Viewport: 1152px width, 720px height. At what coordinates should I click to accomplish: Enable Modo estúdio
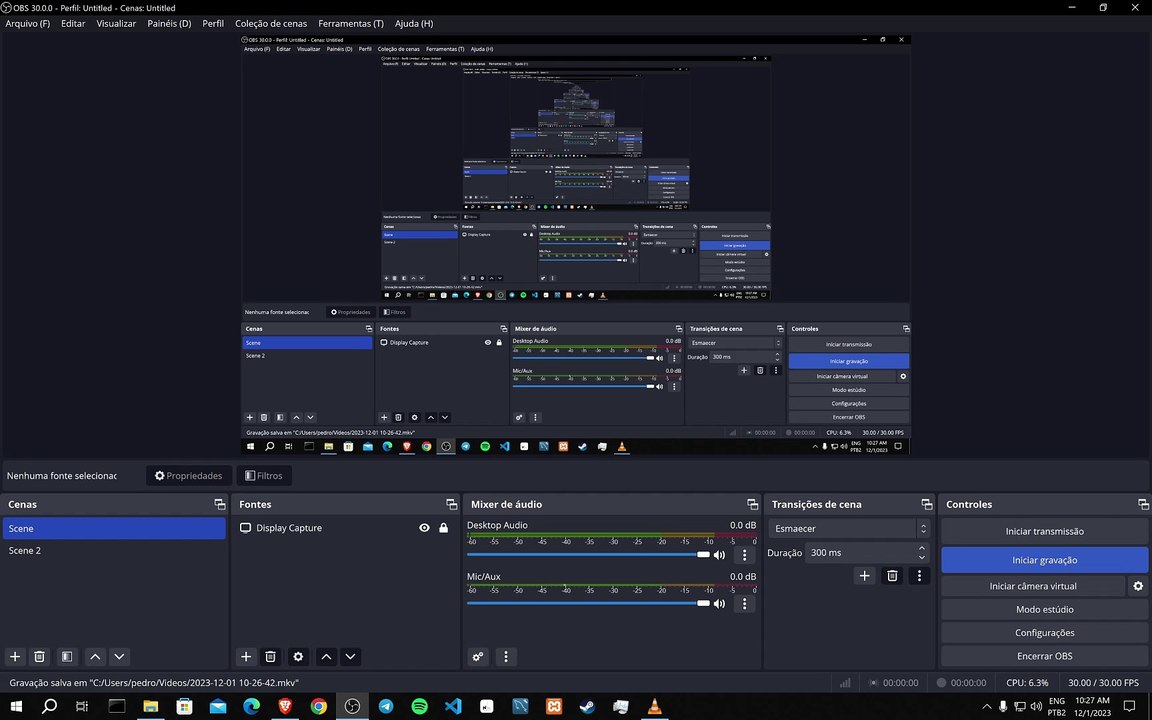tap(1044, 609)
